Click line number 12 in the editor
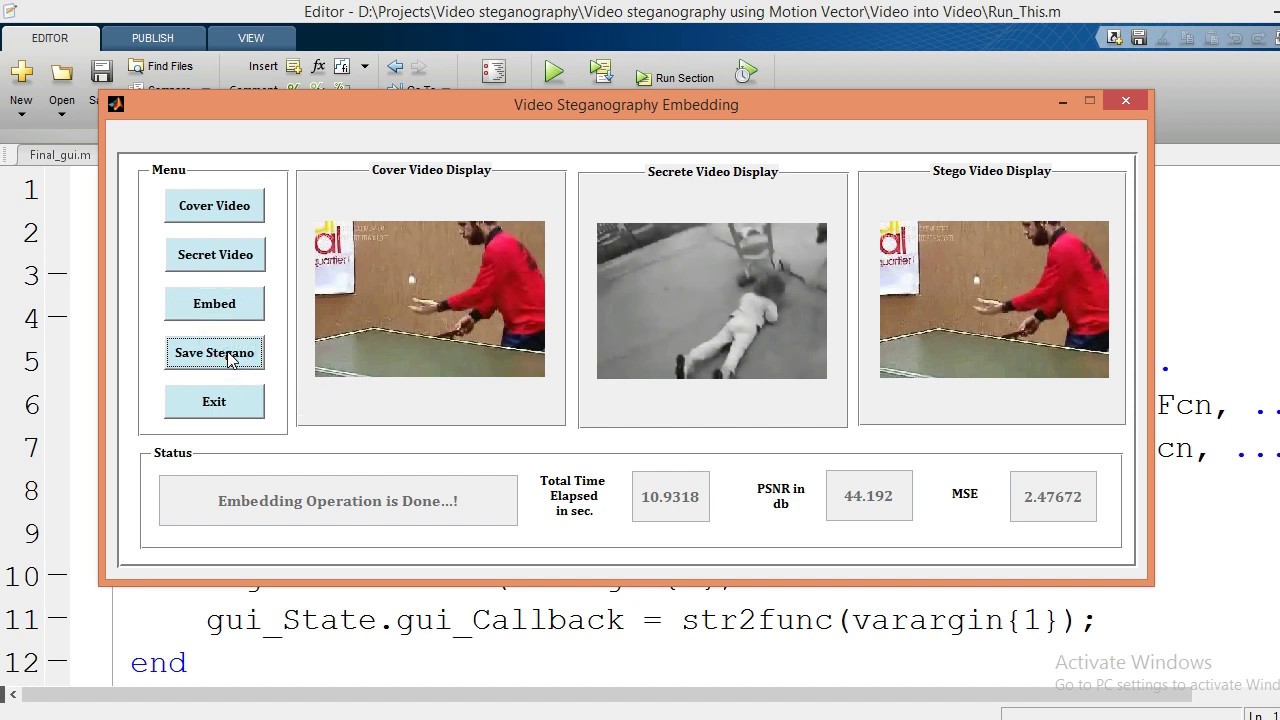This screenshot has height=720, width=1280. [x=22, y=662]
